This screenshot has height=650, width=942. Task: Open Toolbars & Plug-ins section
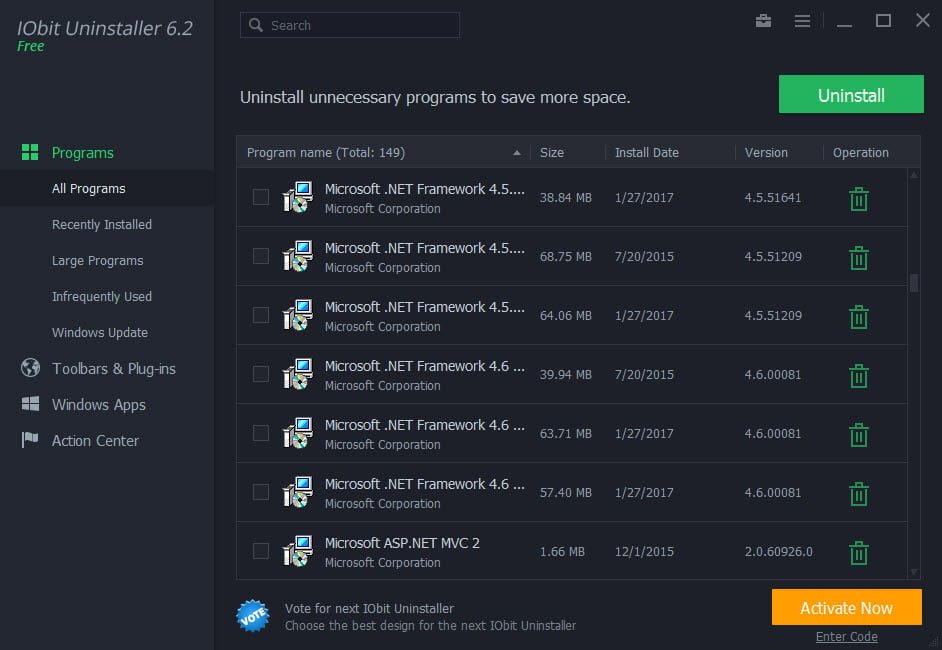pos(114,368)
